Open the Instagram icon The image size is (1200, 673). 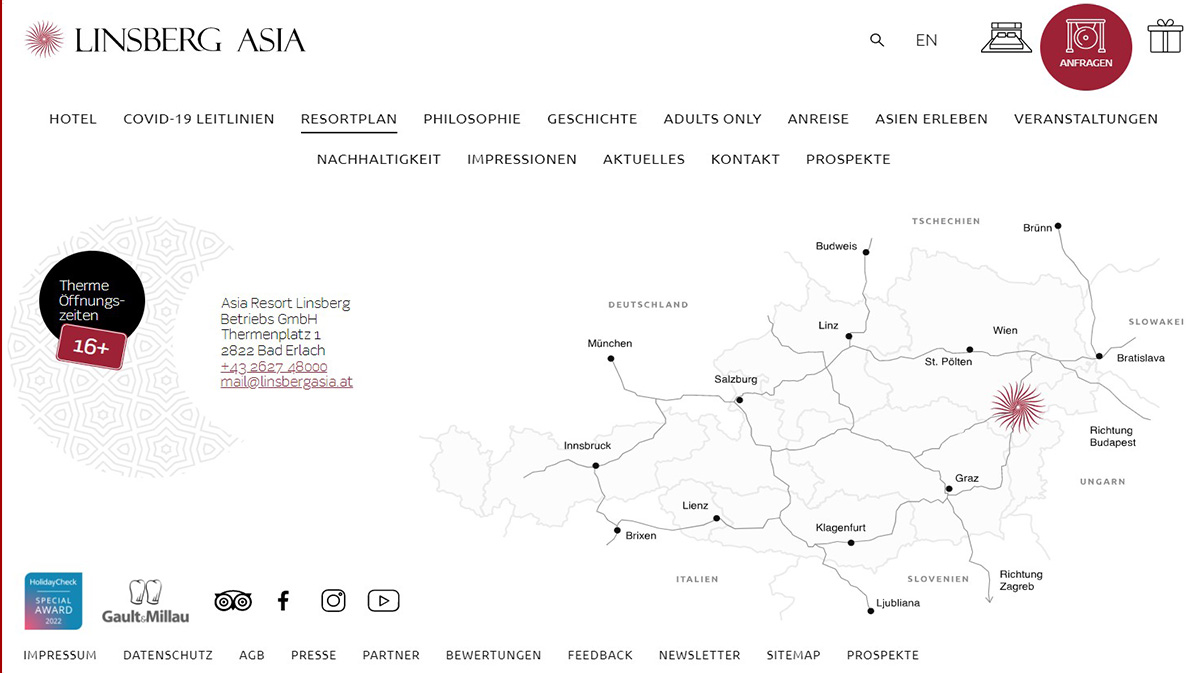(x=333, y=601)
